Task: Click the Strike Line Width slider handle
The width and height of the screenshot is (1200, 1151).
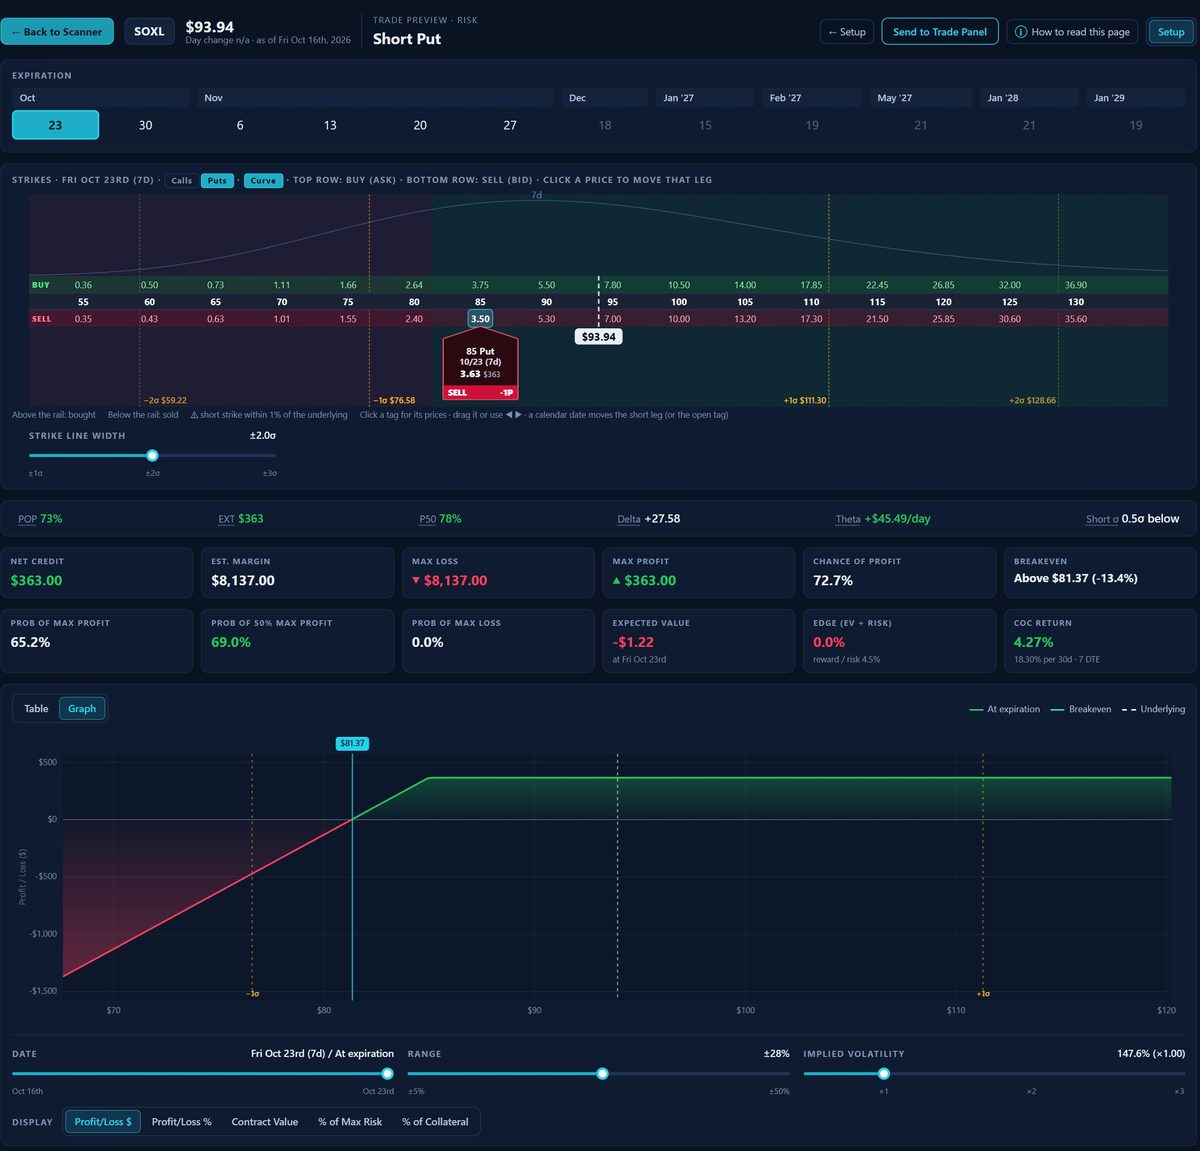Action: 152,456
